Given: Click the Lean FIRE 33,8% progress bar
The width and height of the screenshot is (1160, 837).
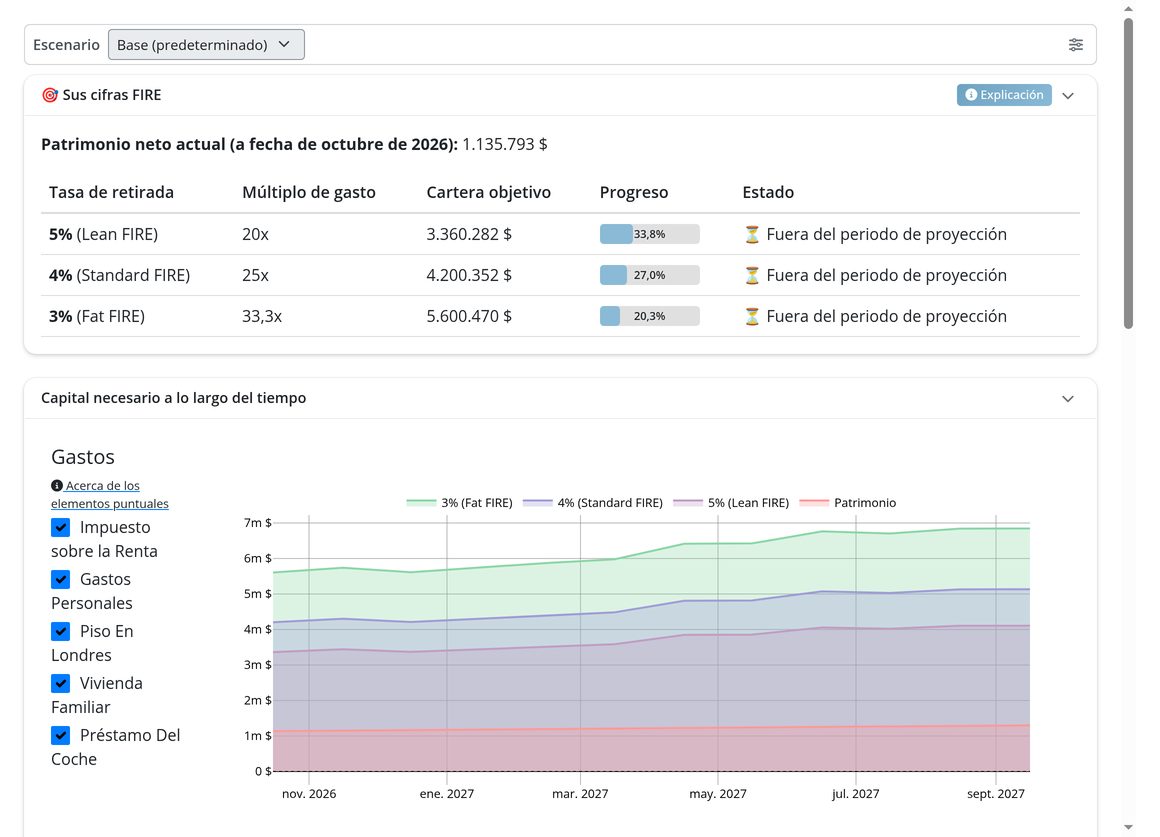Looking at the screenshot, I should point(650,234).
